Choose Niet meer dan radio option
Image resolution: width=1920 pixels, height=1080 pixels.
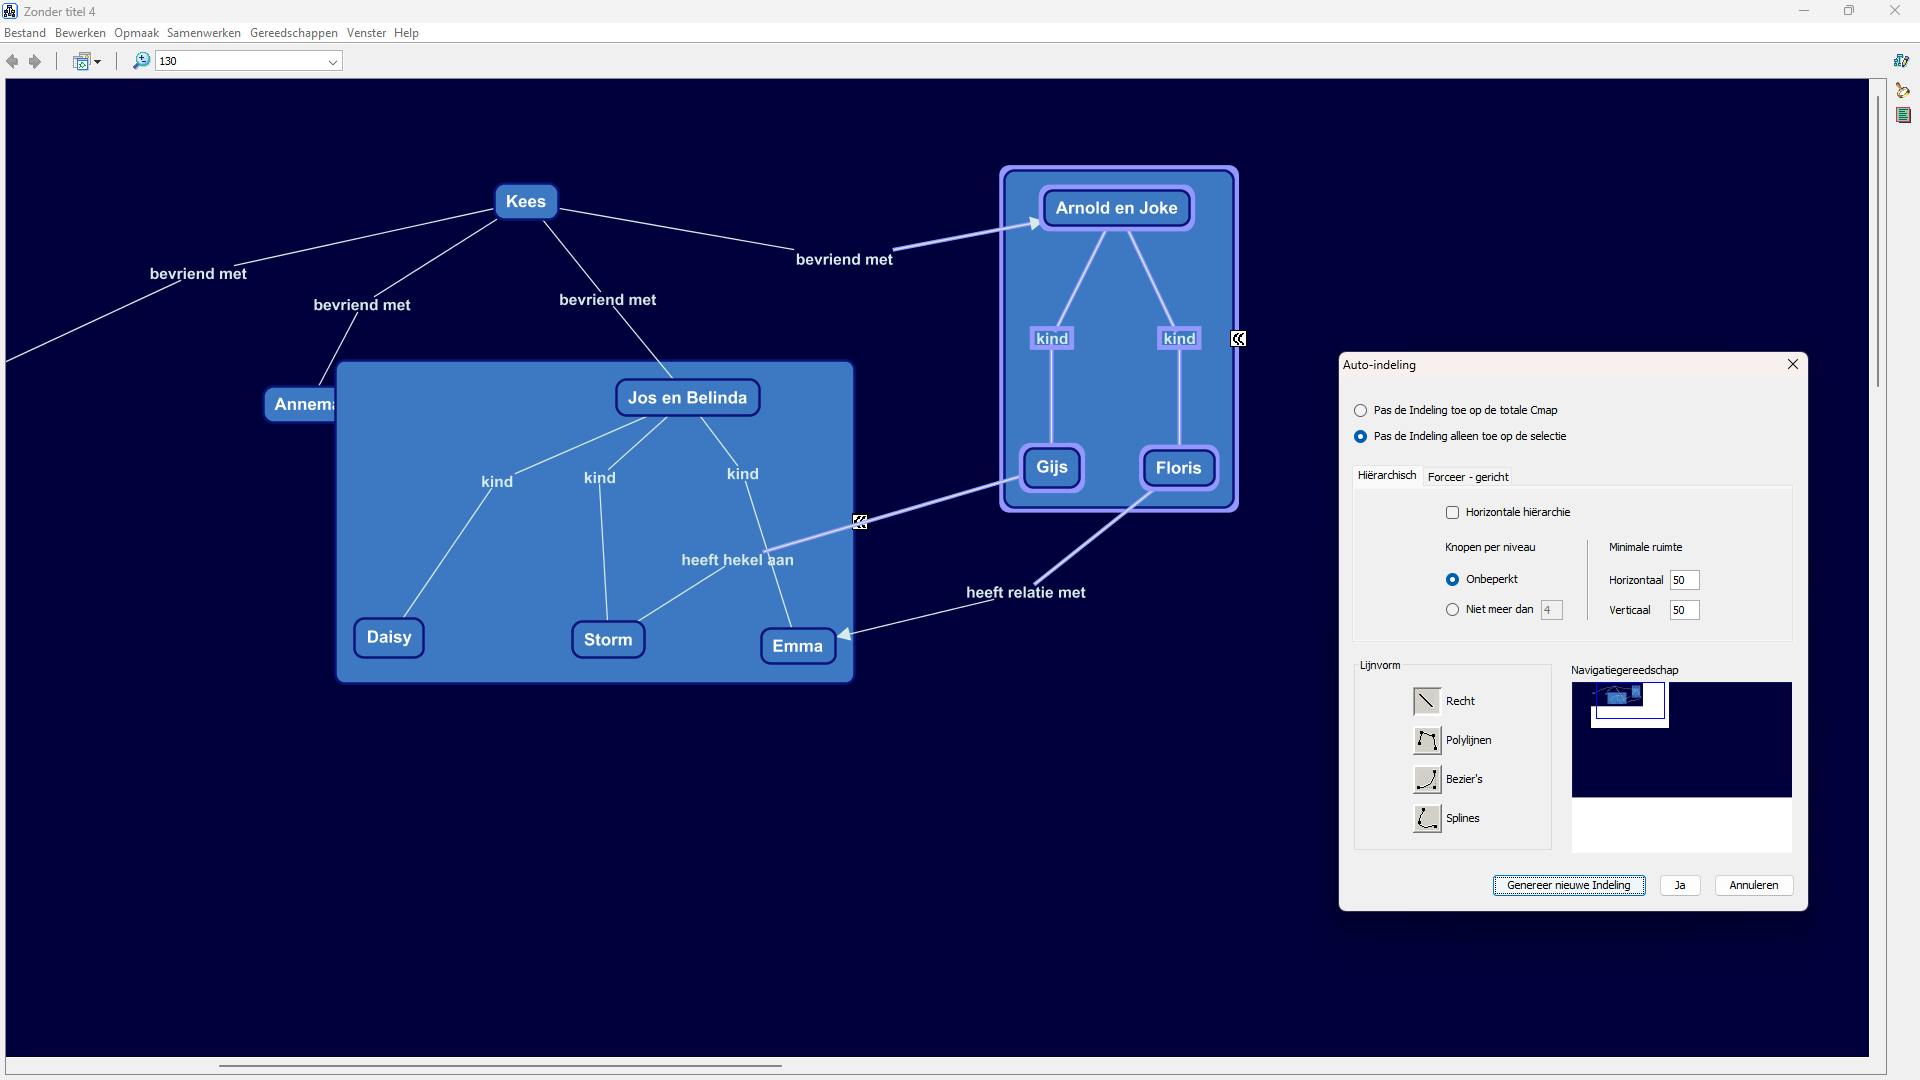coord(1452,609)
